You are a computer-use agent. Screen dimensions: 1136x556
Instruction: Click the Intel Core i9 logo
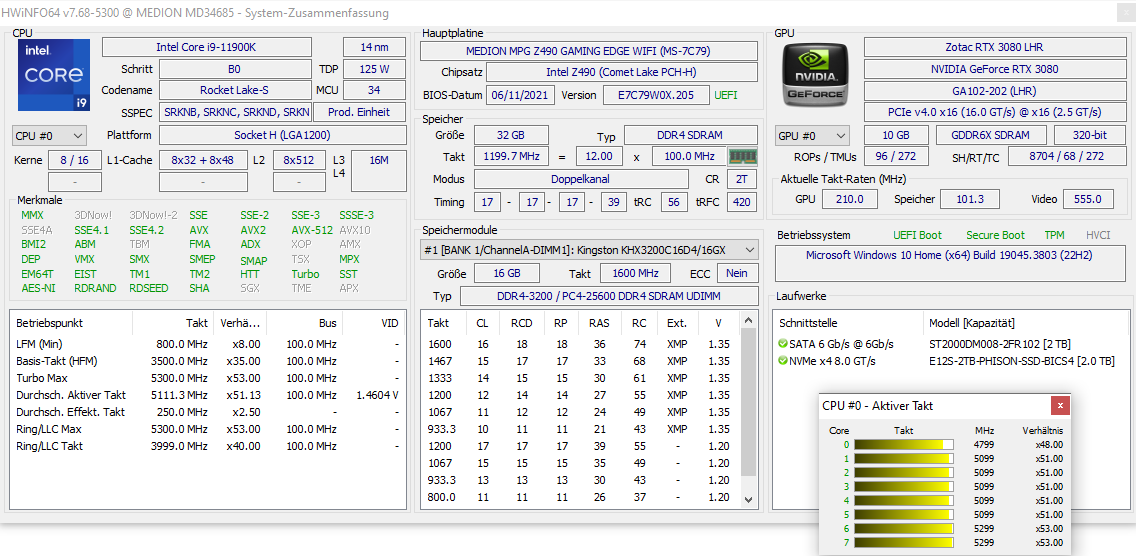(54, 75)
